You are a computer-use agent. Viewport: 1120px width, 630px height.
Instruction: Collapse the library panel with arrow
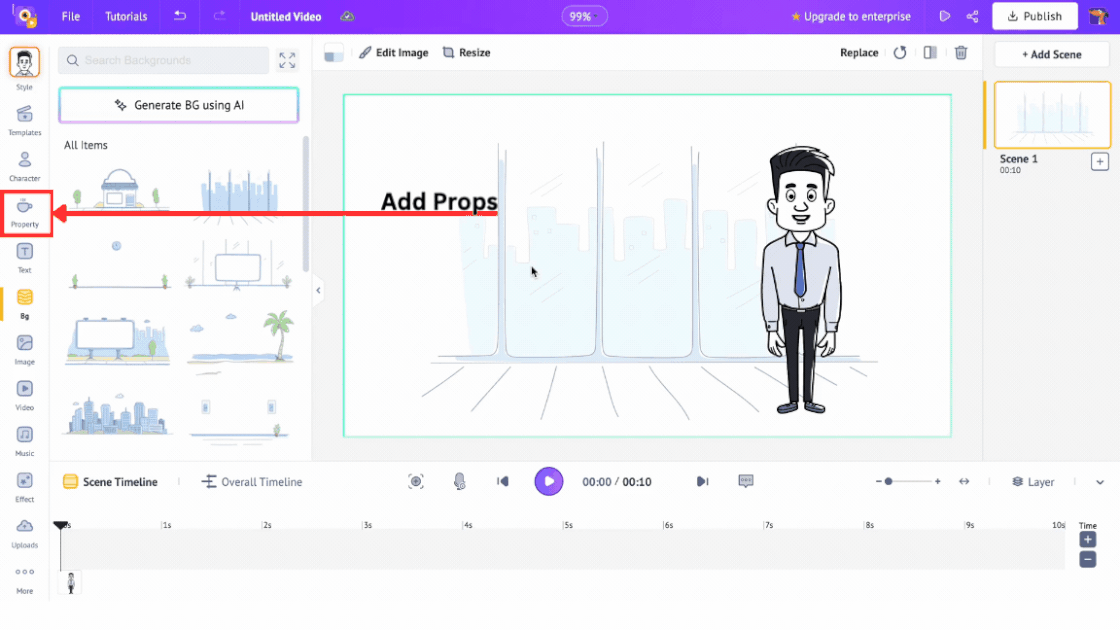pos(318,291)
